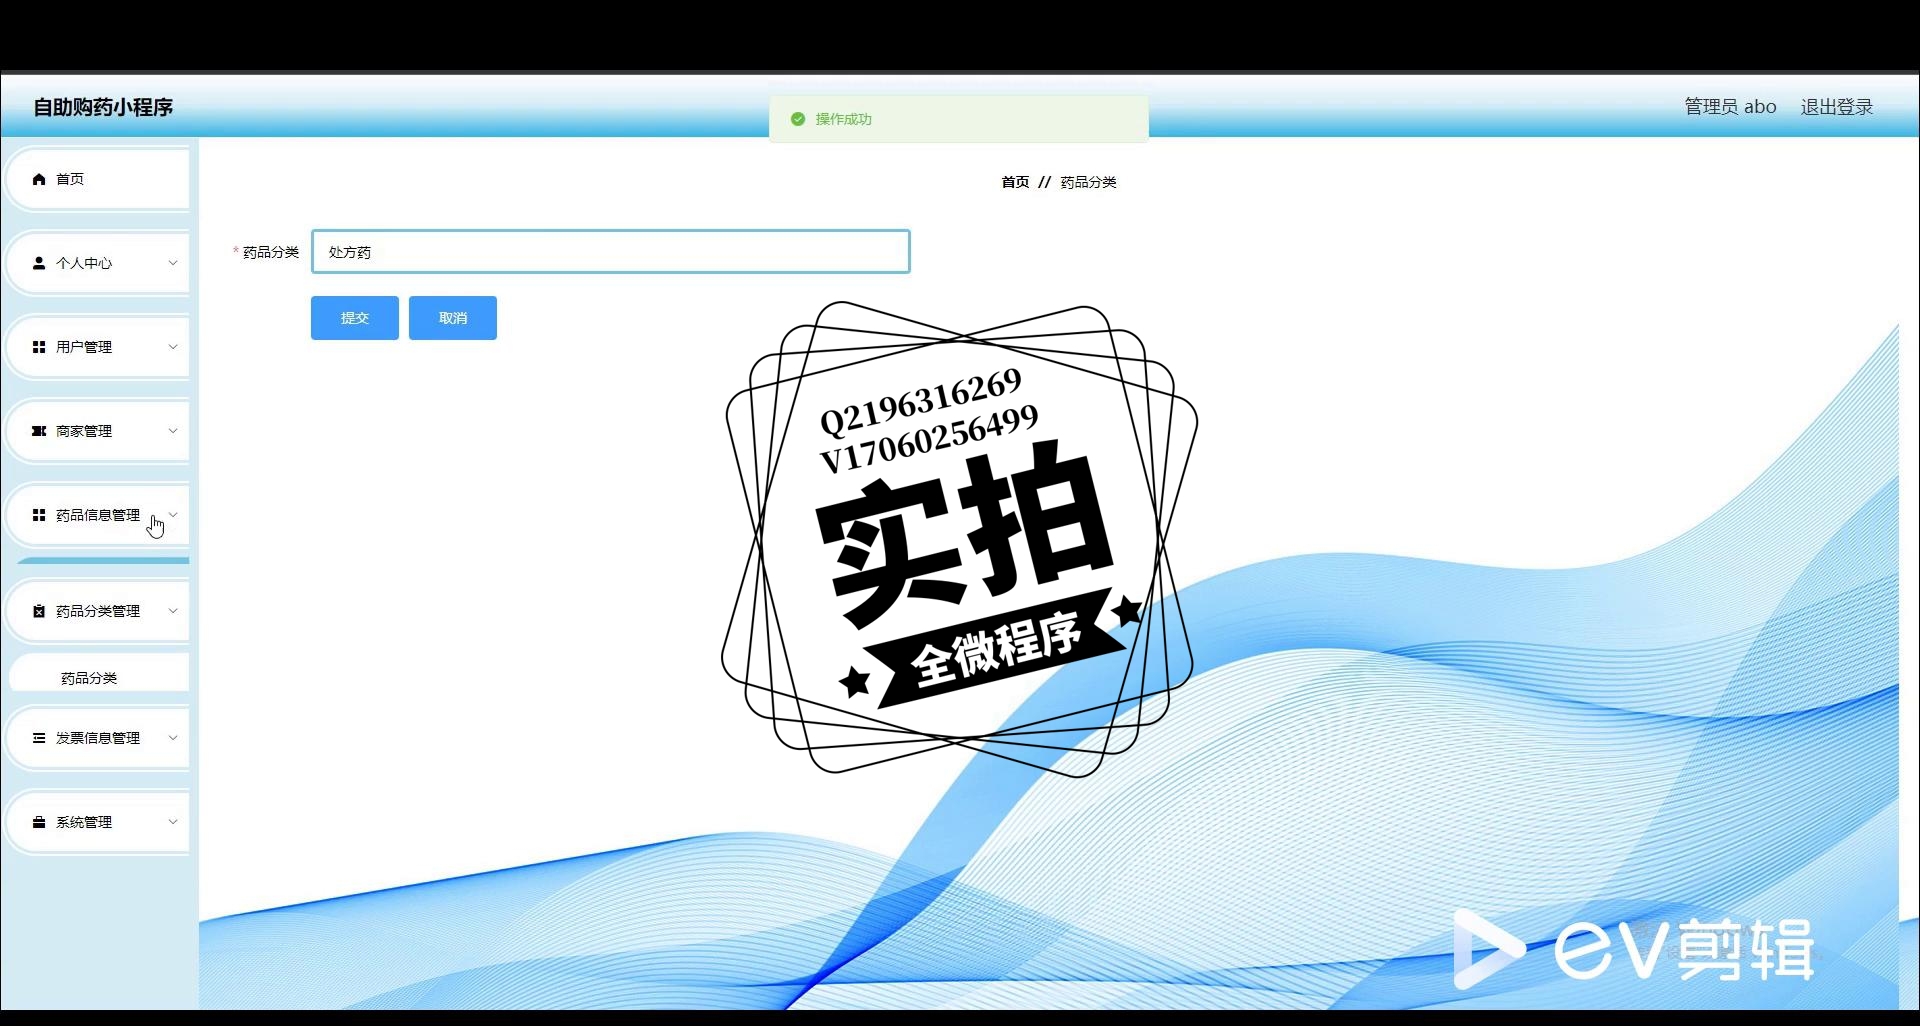Viewport: 1920px width, 1026px height.
Task: Open the 首页 menu item
Action: 98,179
